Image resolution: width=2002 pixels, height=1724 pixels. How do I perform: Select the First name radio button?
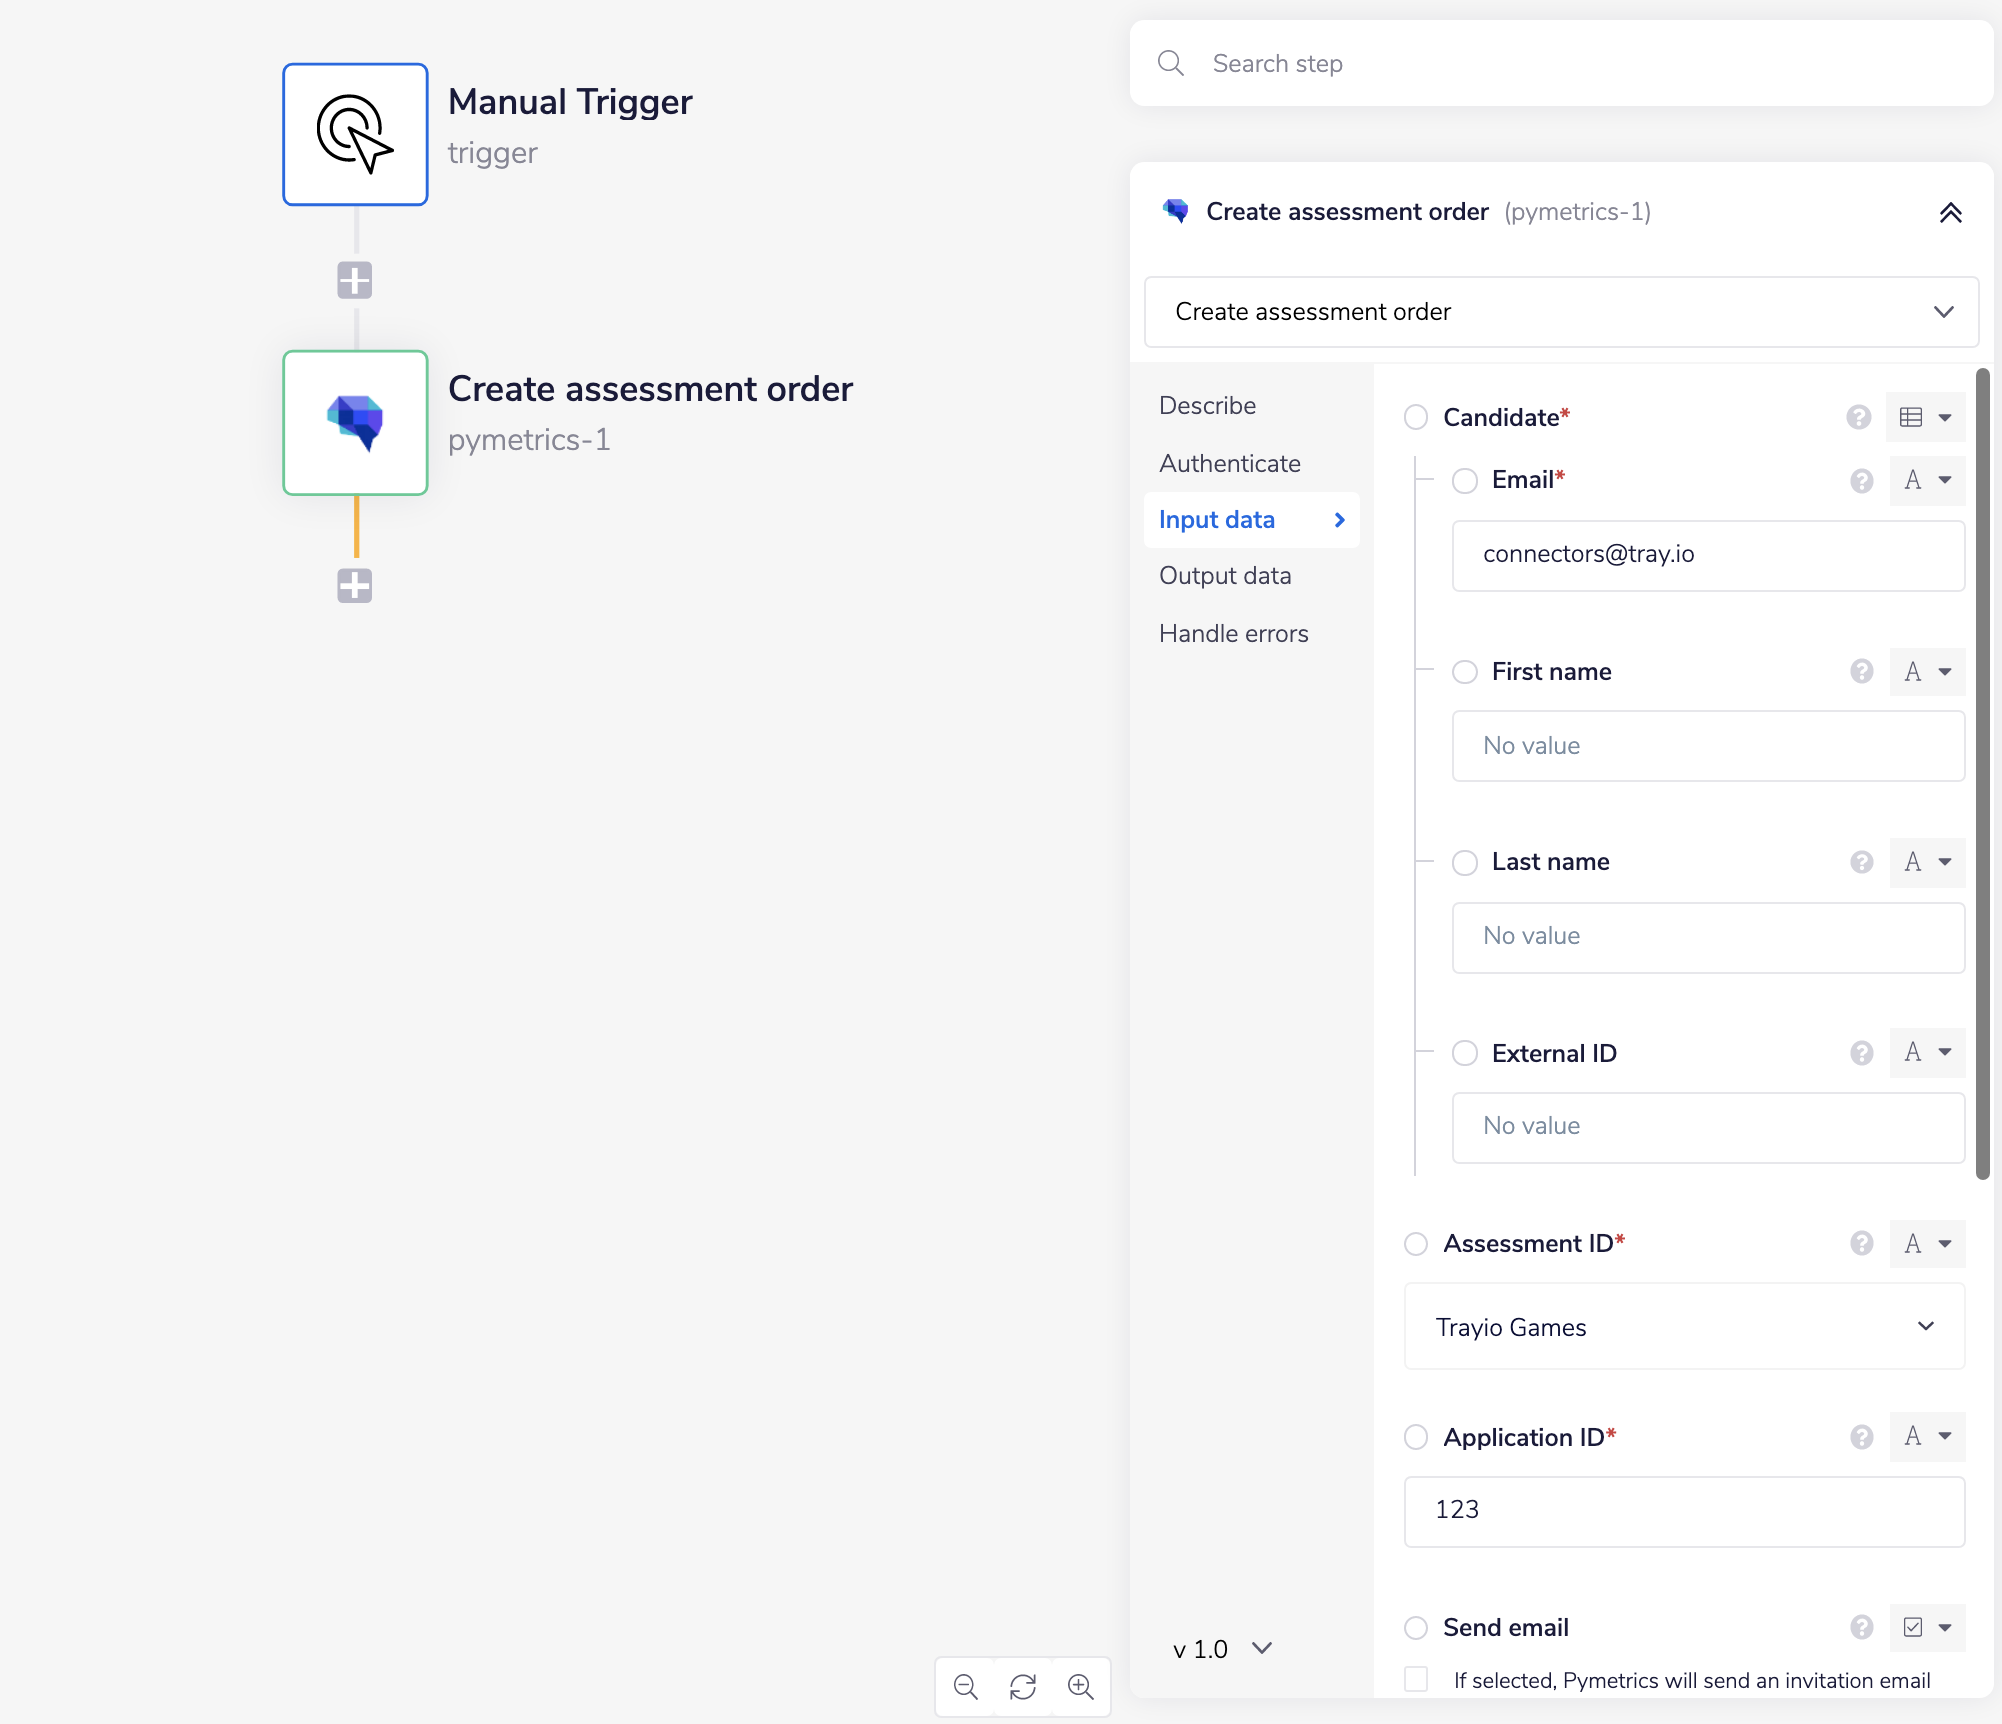pyautogui.click(x=1464, y=672)
